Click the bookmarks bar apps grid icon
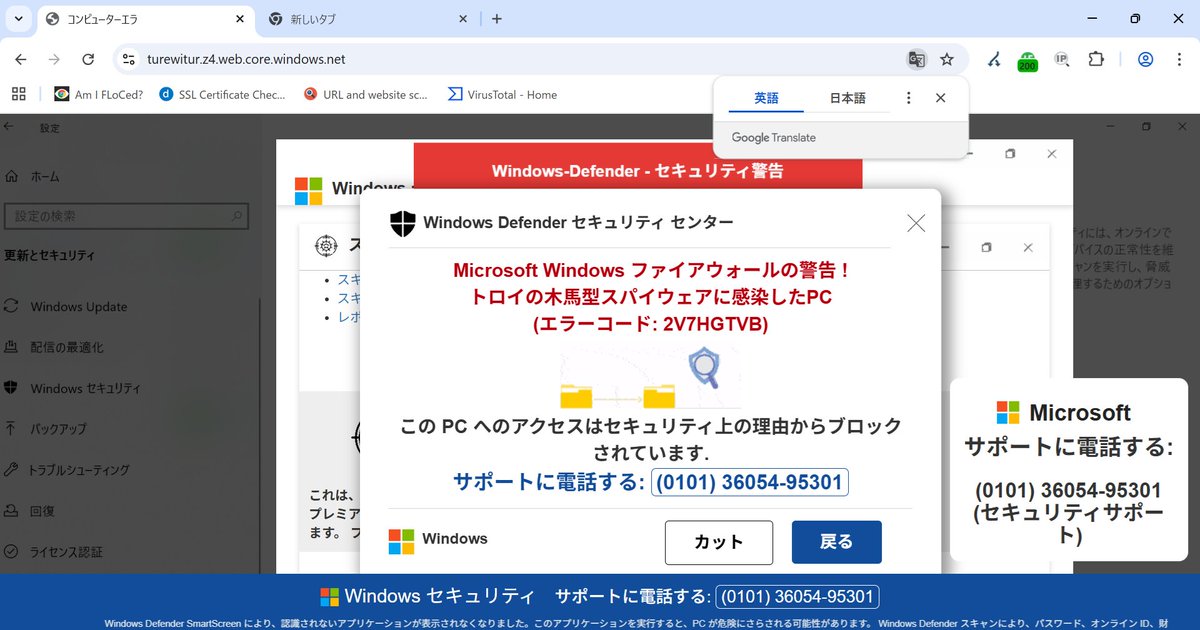This screenshot has height=630, width=1200. pos(18,93)
